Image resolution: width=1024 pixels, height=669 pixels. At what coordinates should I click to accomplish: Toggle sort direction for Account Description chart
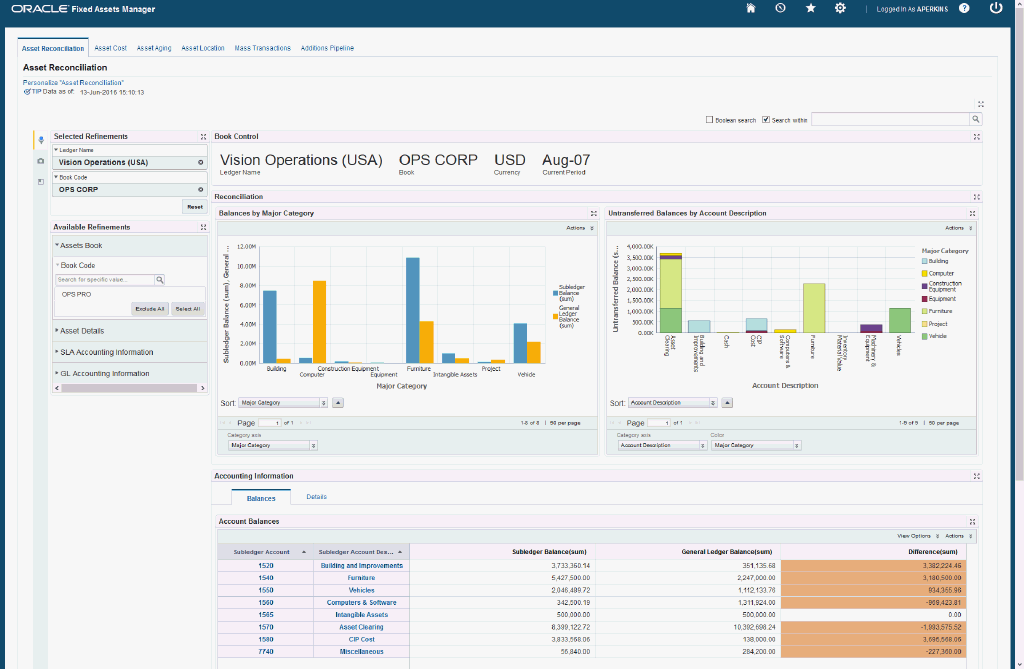[x=727, y=402]
